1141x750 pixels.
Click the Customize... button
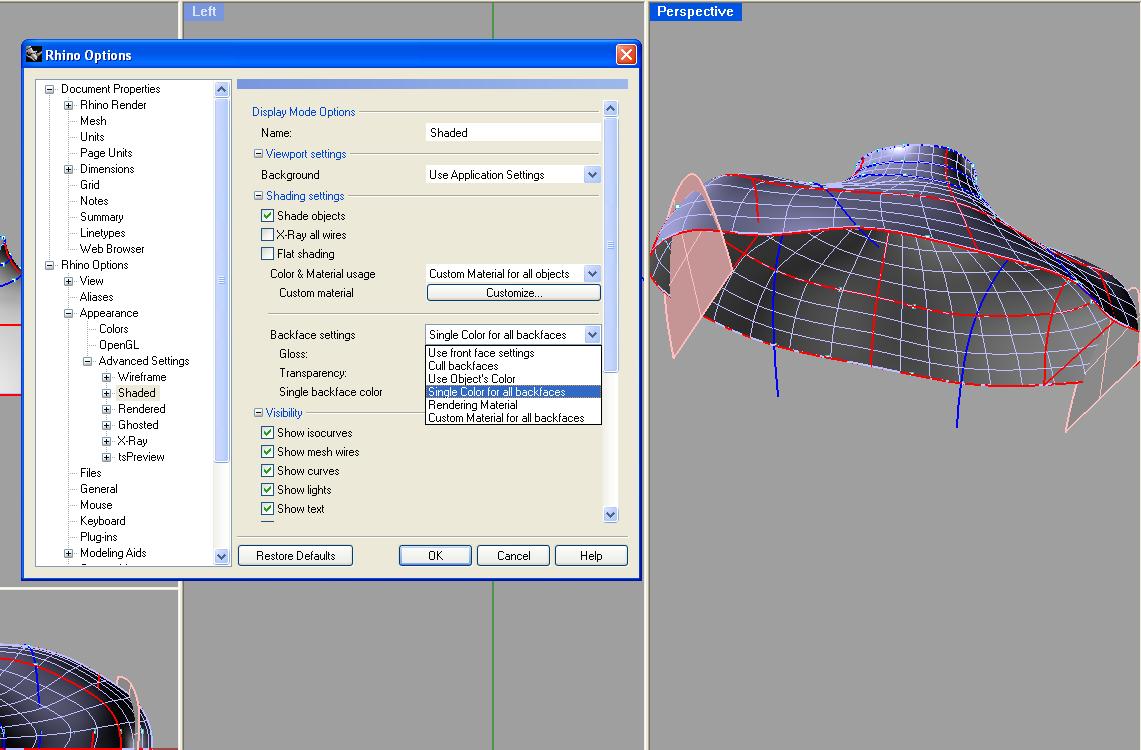pyautogui.click(x=513, y=293)
